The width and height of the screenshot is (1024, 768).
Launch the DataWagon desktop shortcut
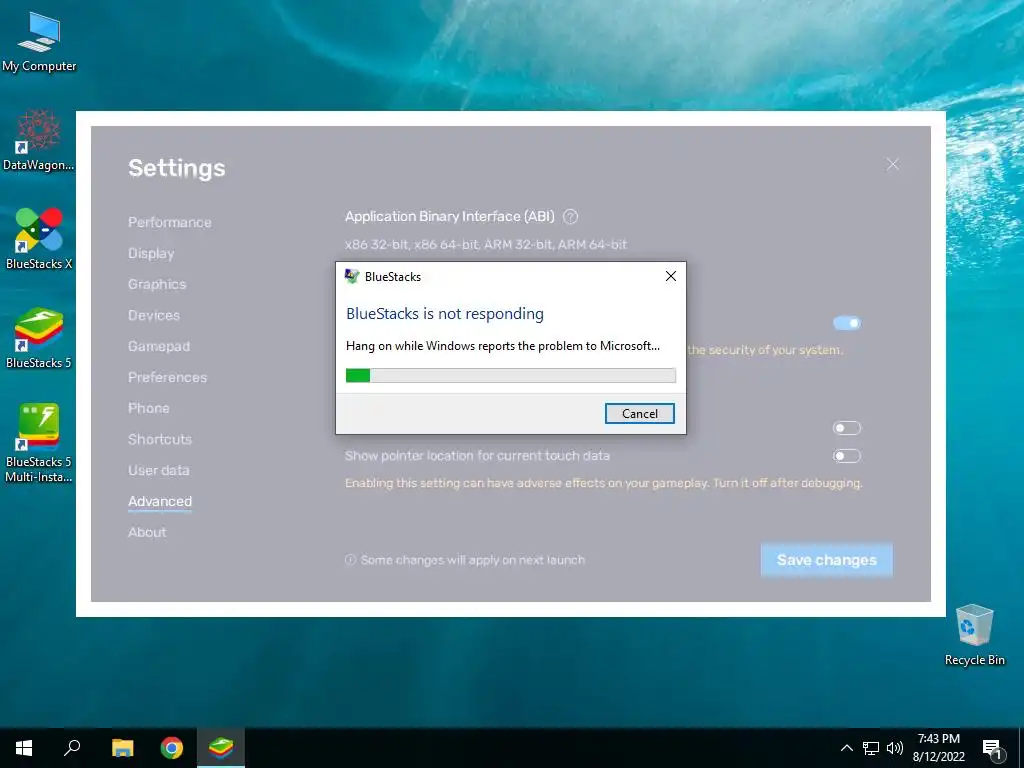point(39,140)
